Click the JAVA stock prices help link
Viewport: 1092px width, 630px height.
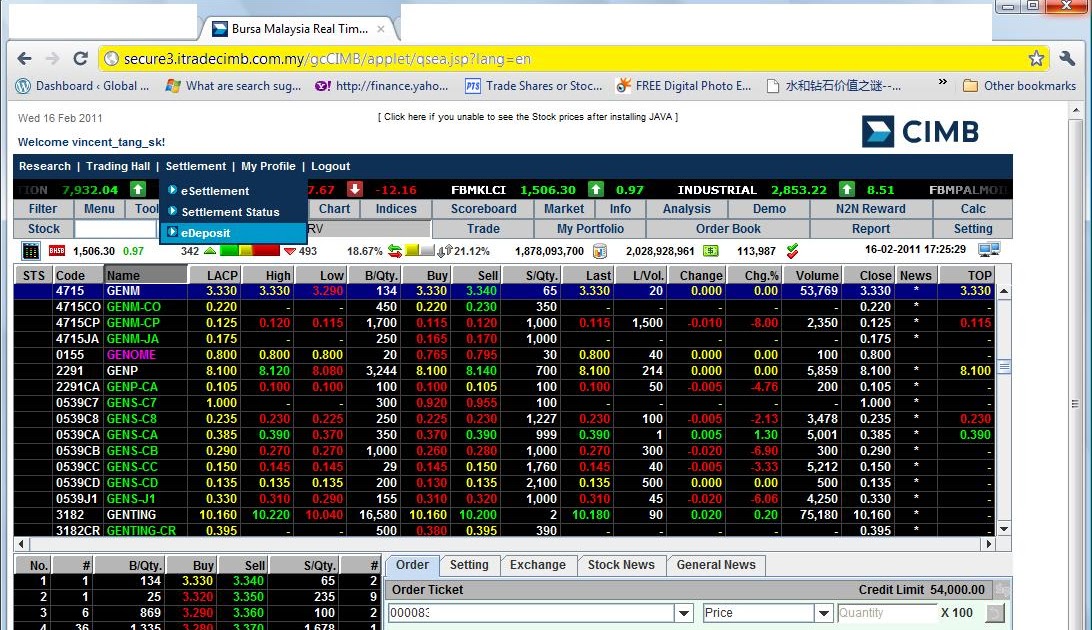point(528,117)
